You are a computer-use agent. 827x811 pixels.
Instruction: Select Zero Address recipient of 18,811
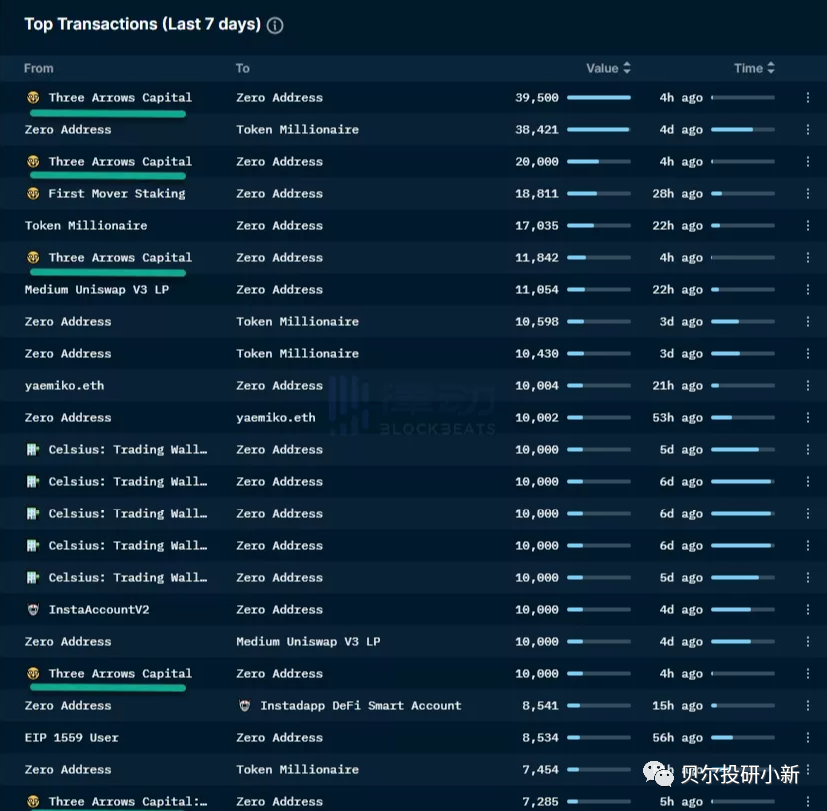[x=280, y=194]
